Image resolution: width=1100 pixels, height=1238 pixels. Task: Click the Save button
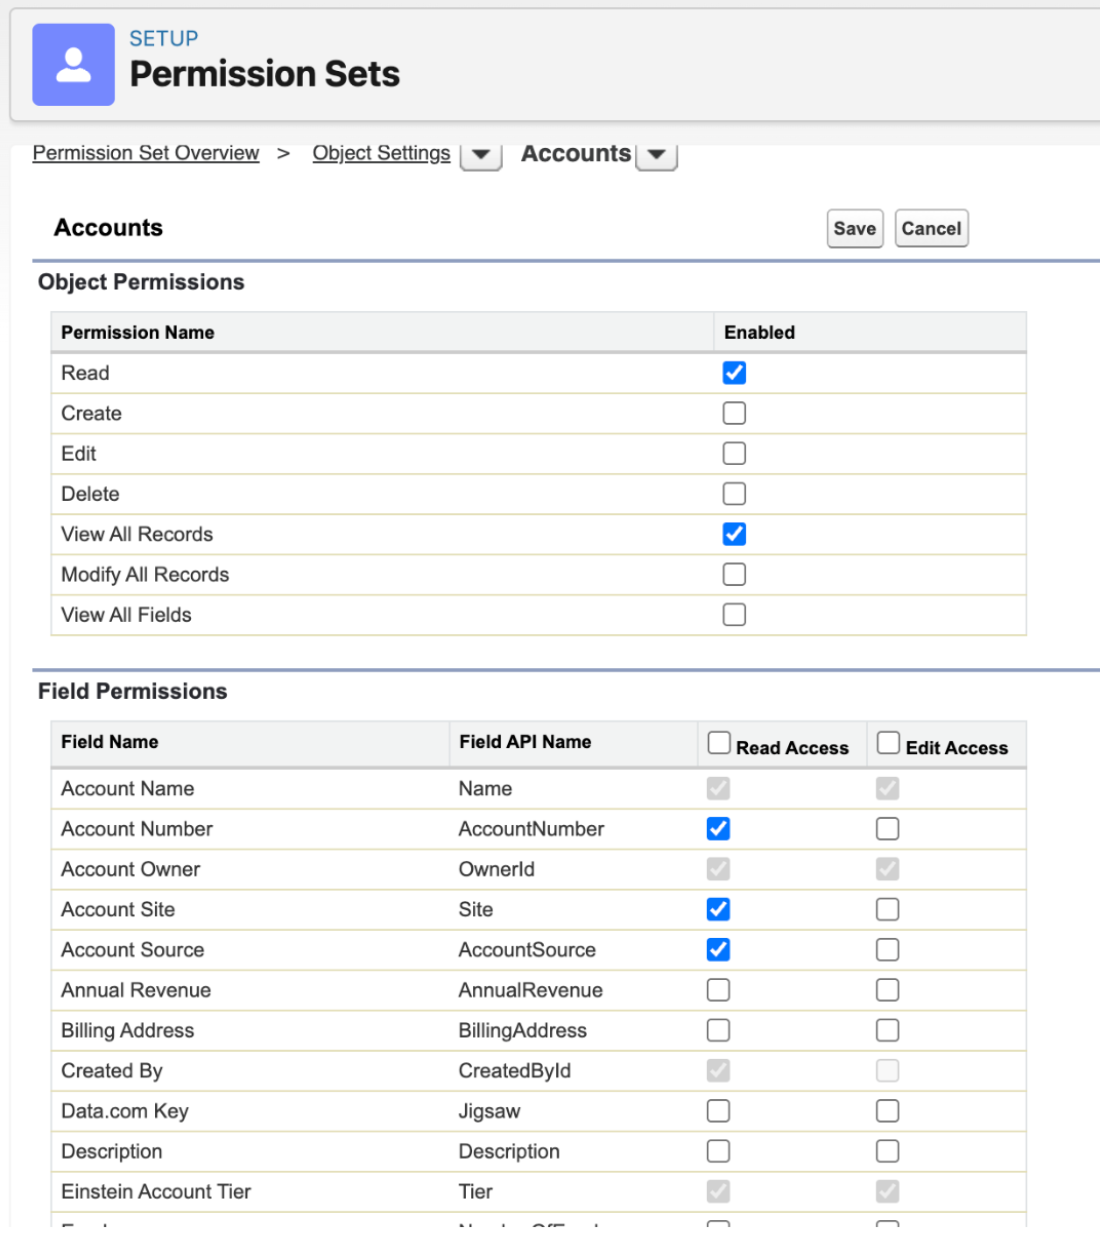(855, 228)
